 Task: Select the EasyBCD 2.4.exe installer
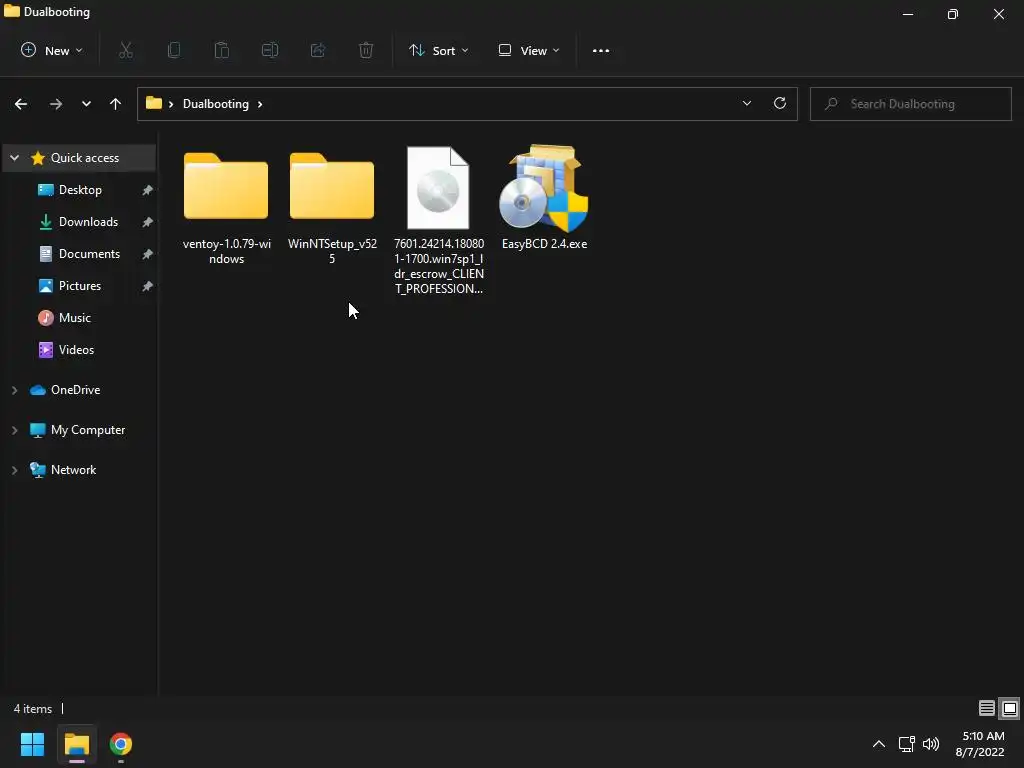pyautogui.click(x=545, y=198)
